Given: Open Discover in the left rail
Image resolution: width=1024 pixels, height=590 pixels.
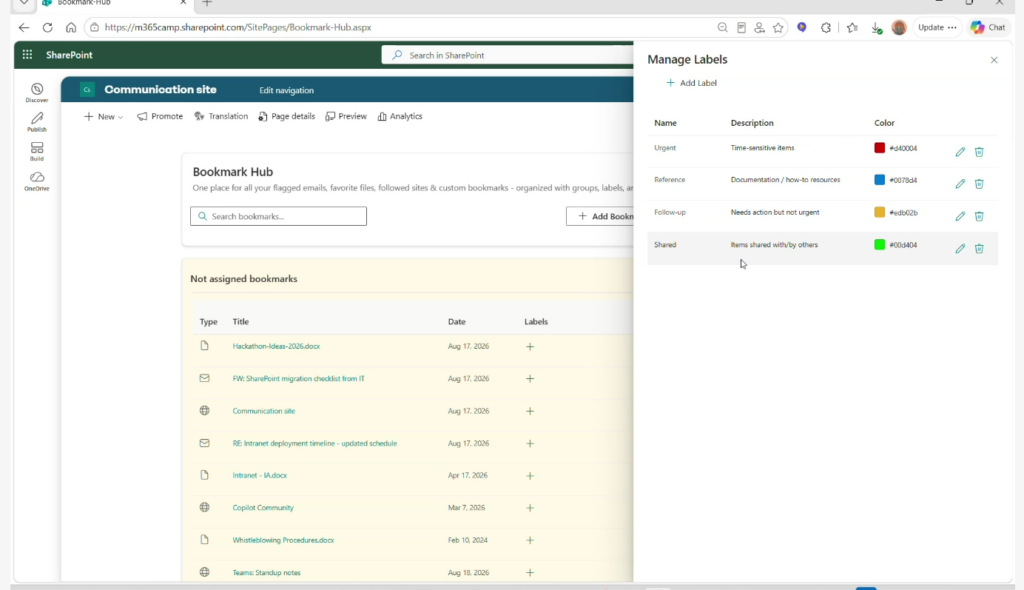Looking at the screenshot, I should (x=37, y=93).
